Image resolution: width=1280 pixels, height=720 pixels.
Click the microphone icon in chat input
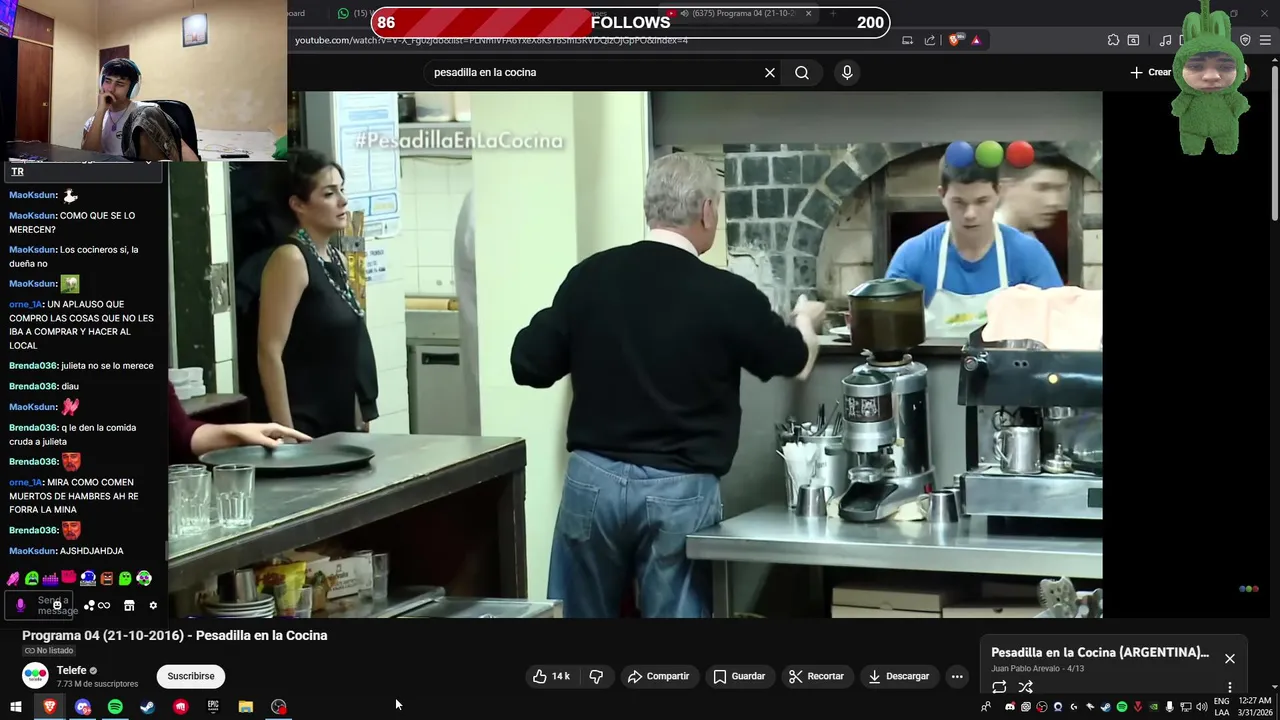(21, 605)
